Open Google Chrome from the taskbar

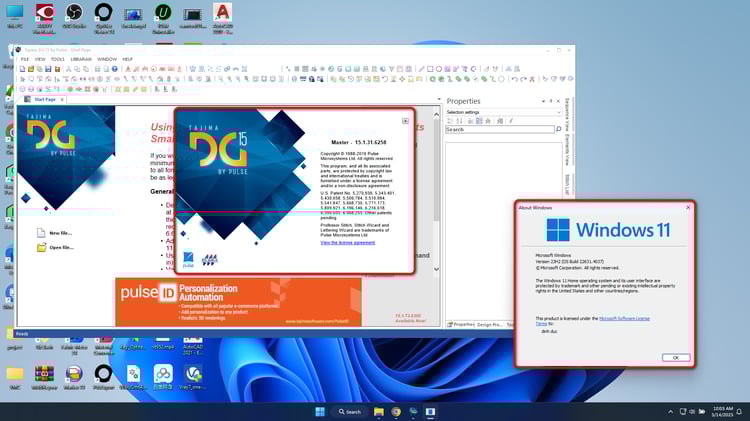[x=396, y=411]
